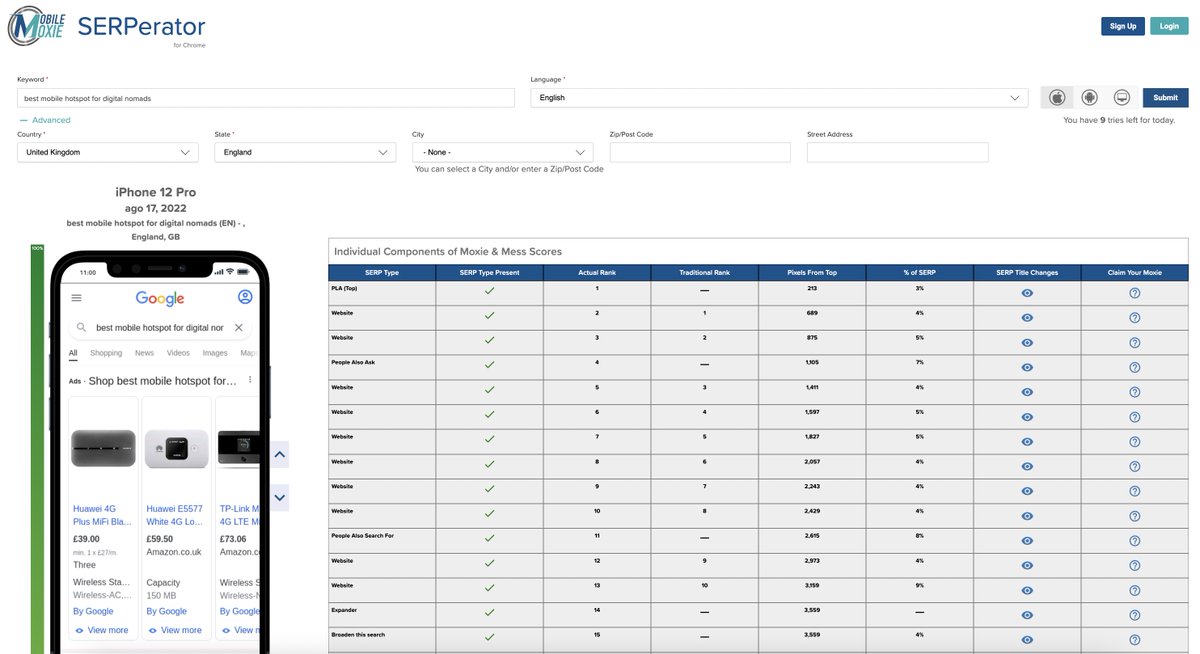Open Huawei 4G Plus MiFi product link
This screenshot has height=654, width=1200.
101,515
